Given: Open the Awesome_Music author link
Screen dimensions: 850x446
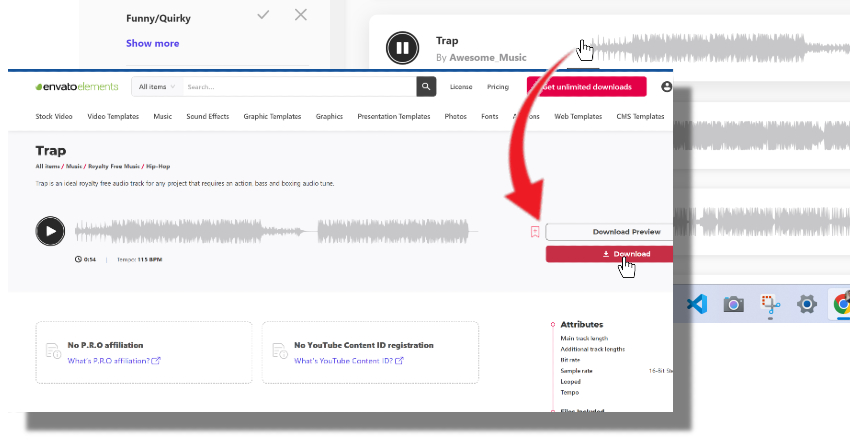Looking at the screenshot, I should tap(488, 57).
